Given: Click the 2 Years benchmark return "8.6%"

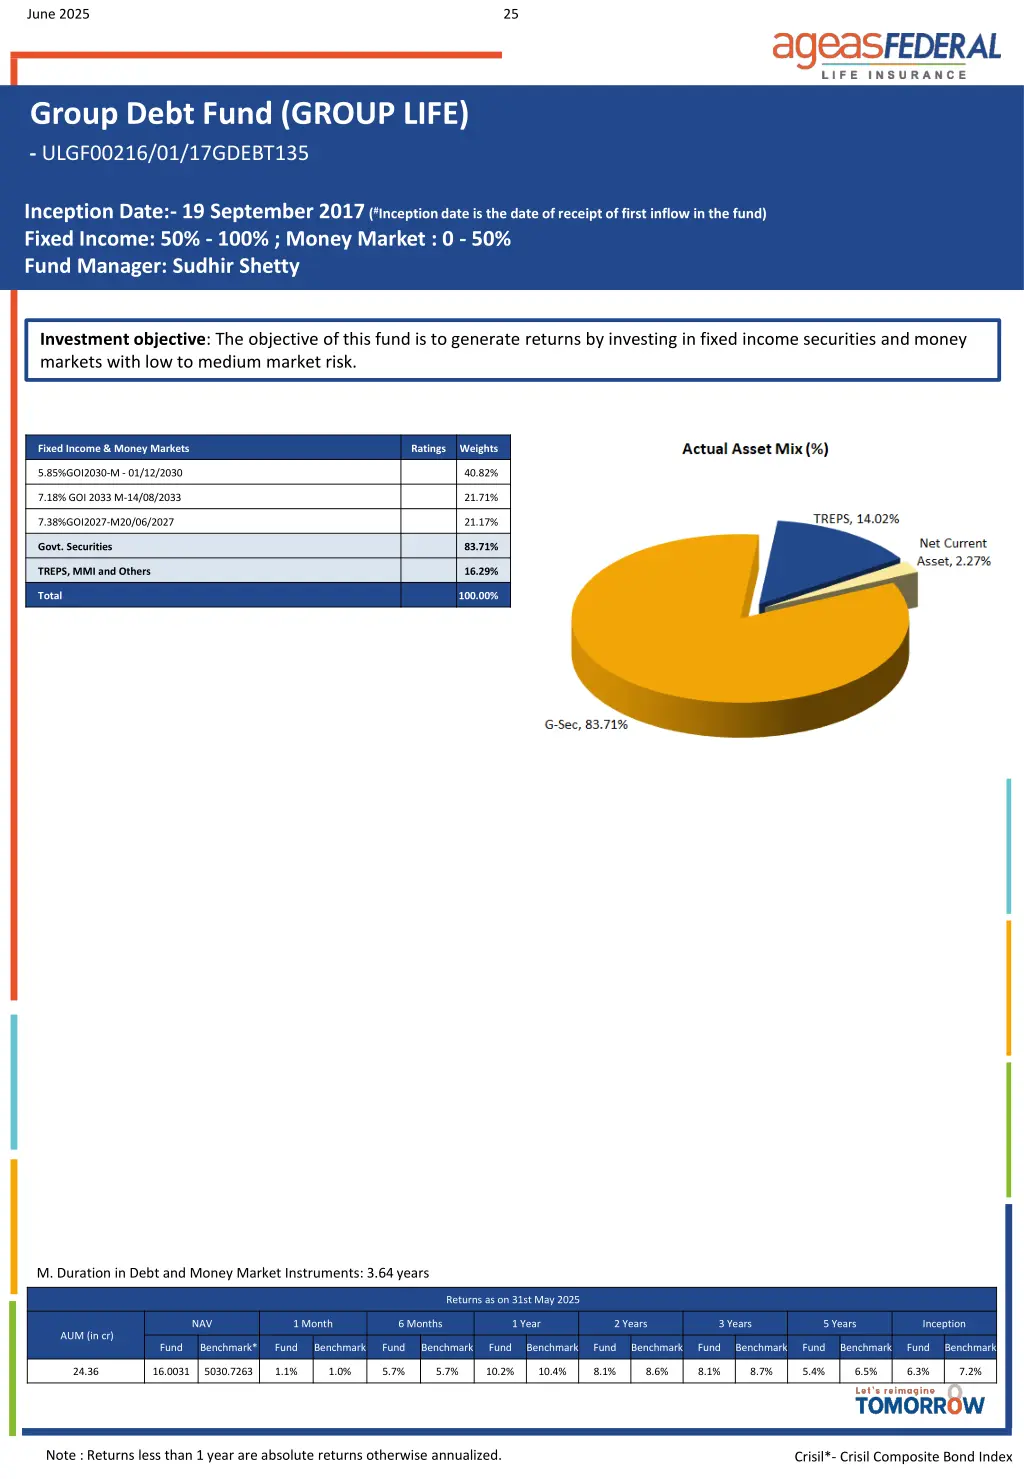Looking at the screenshot, I should click(x=657, y=1372).
